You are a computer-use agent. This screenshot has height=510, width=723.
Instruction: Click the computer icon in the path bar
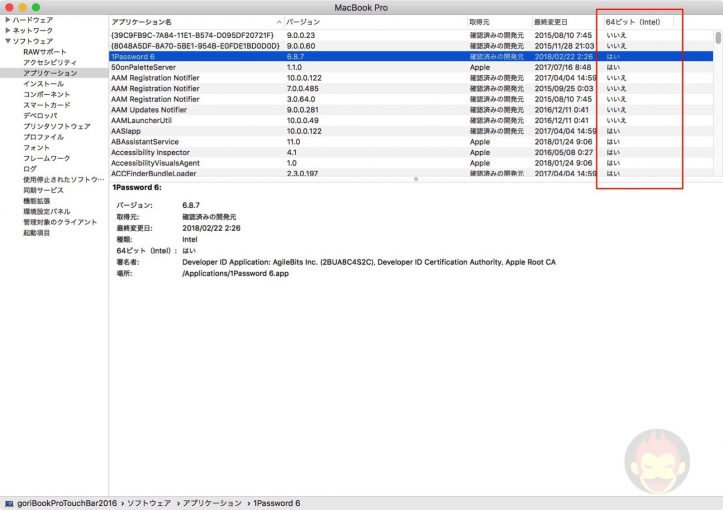tap(9, 503)
